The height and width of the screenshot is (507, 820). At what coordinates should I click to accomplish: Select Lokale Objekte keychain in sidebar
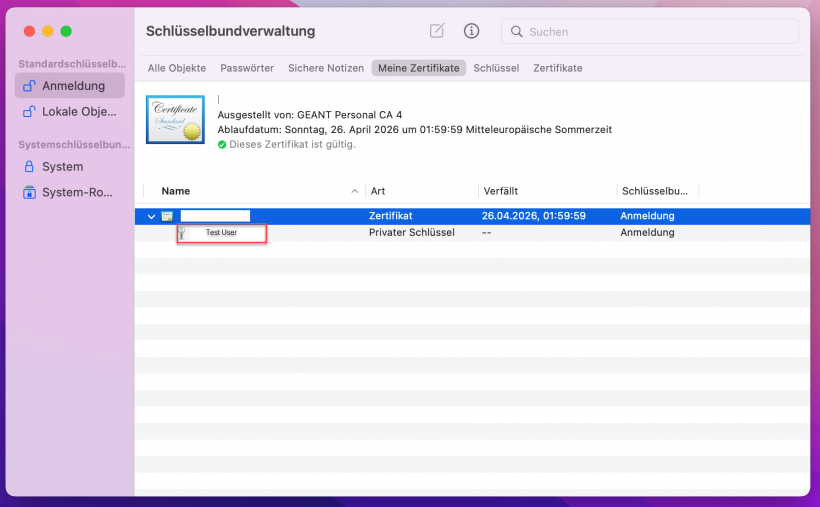[x=70, y=112]
